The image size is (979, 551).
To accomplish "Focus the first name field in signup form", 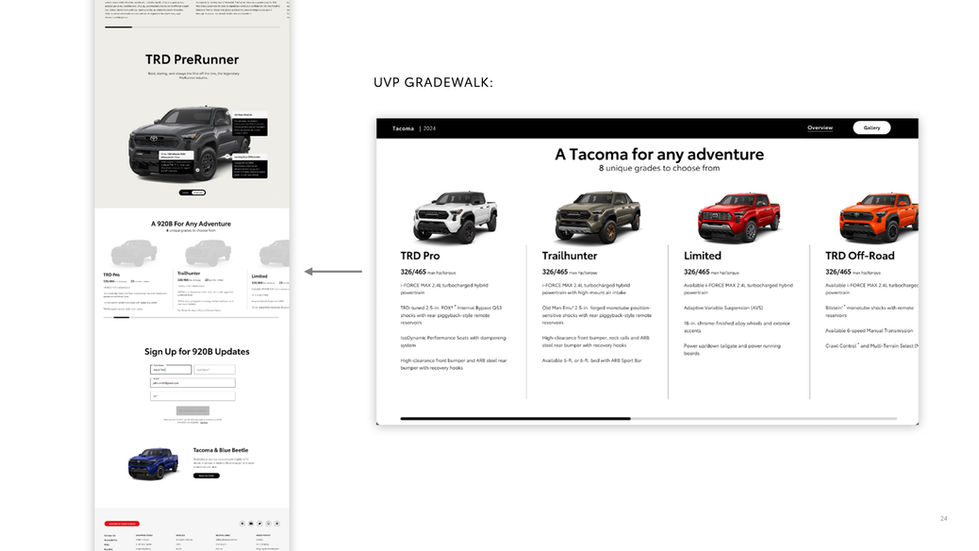I will point(170,369).
